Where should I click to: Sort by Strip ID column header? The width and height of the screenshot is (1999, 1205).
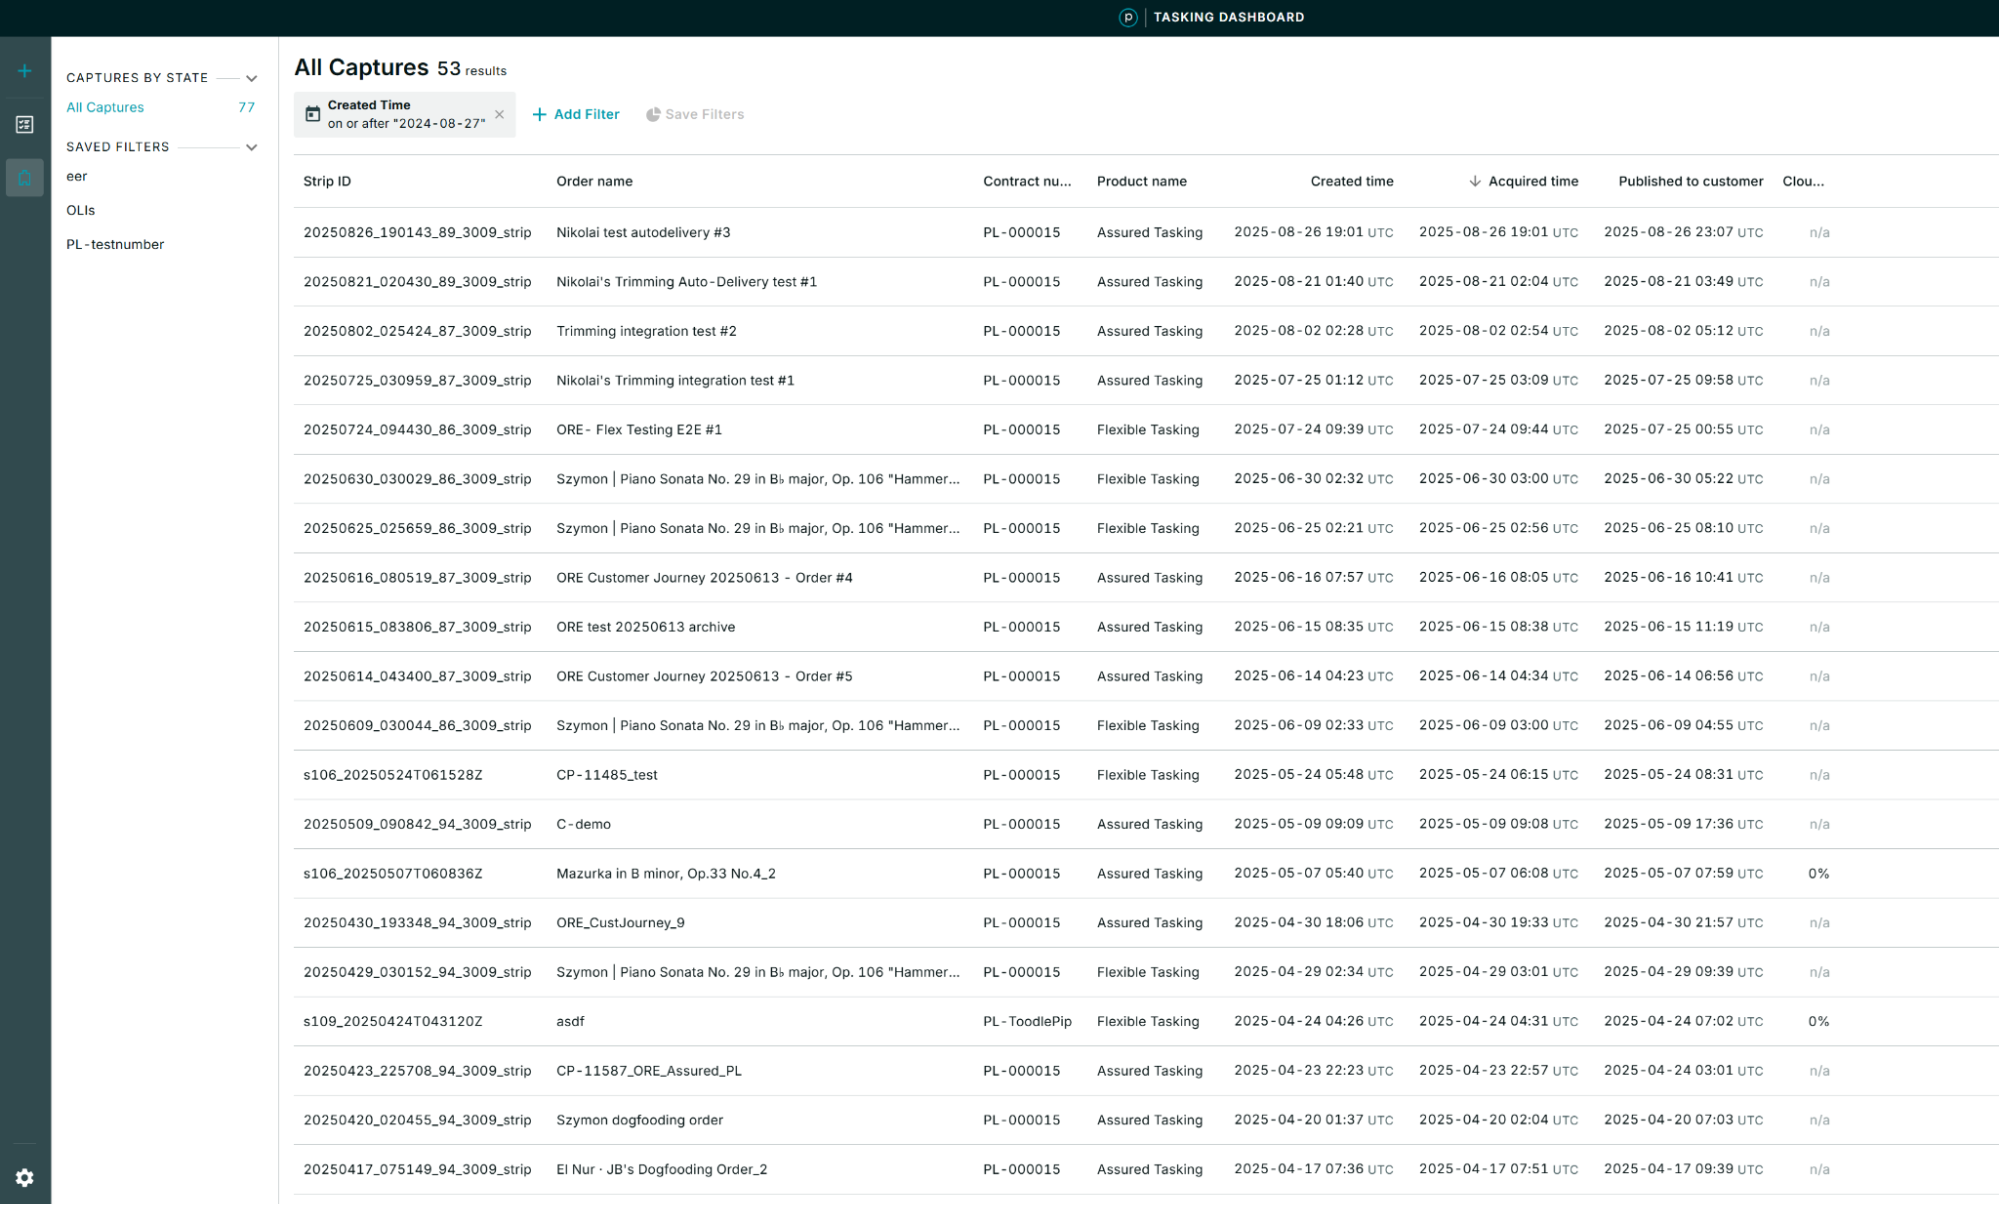(x=327, y=181)
